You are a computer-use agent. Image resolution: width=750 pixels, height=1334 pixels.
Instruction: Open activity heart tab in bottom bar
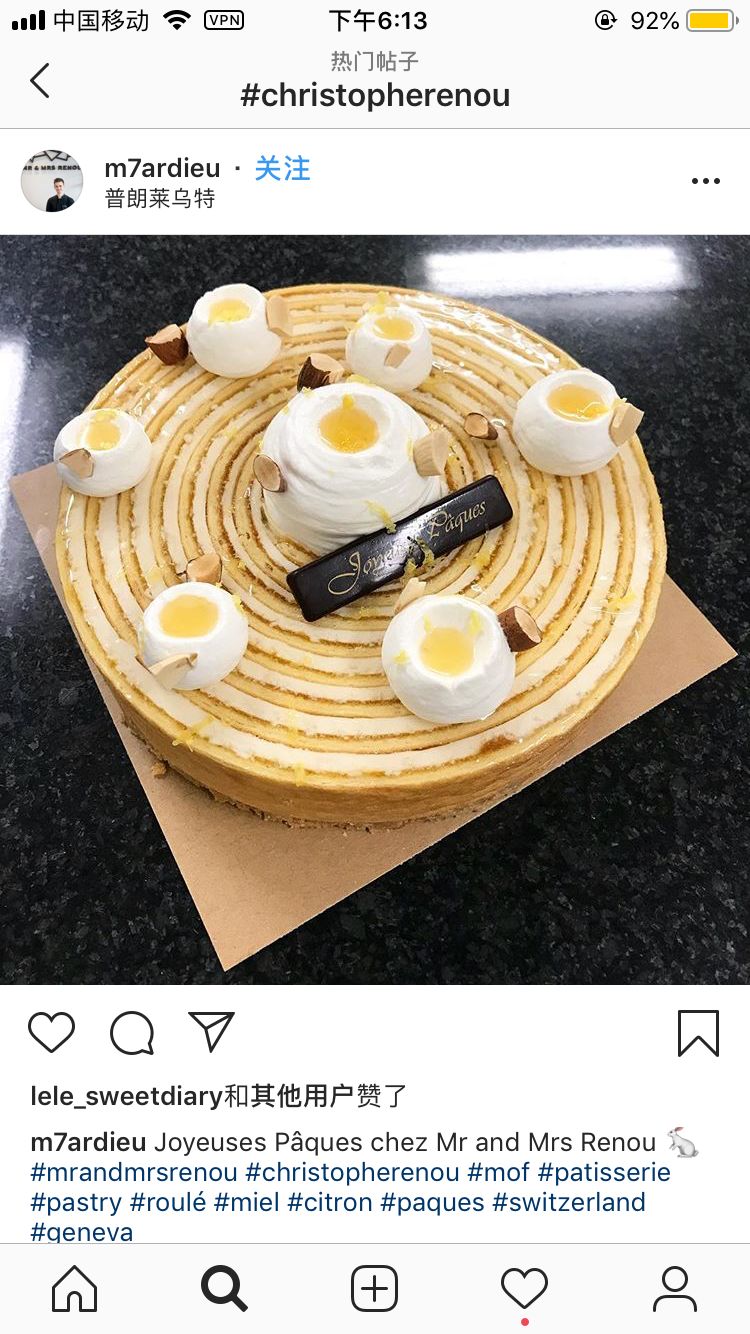(x=525, y=1288)
